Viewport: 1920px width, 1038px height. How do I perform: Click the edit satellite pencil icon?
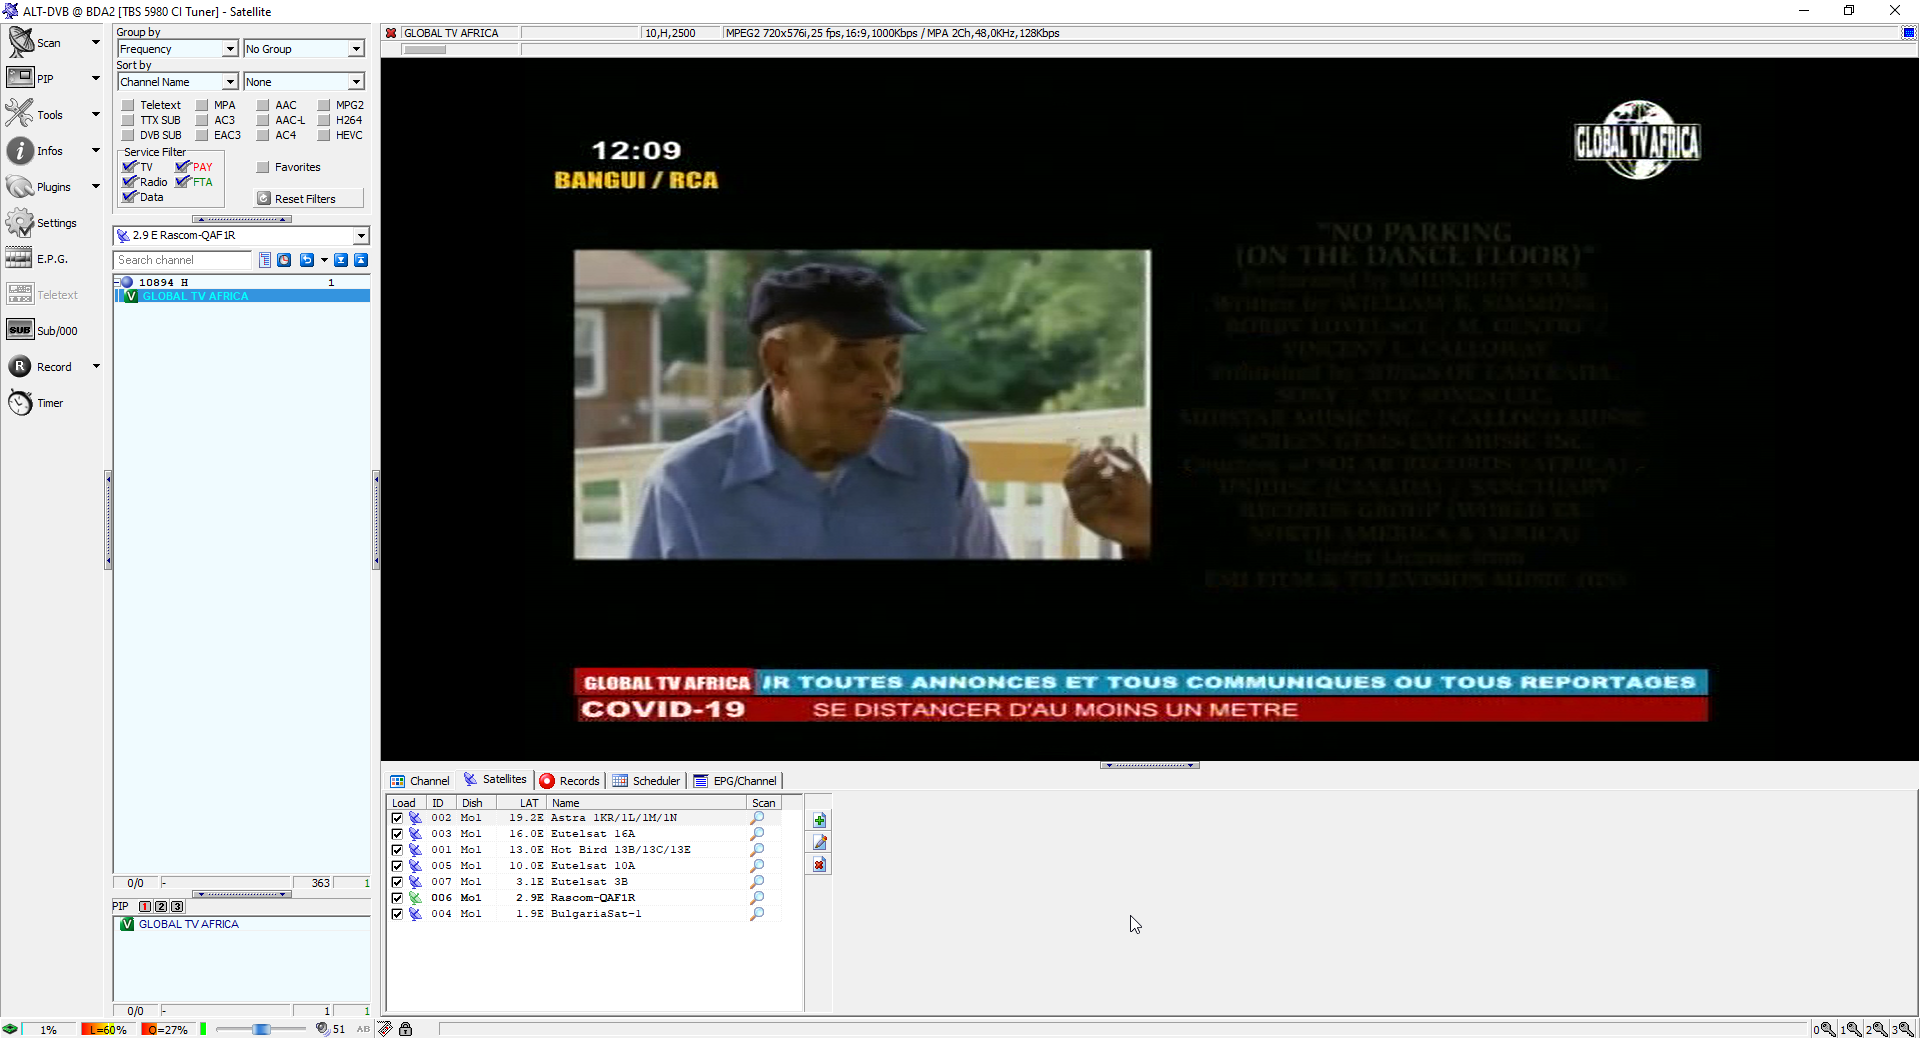819,843
